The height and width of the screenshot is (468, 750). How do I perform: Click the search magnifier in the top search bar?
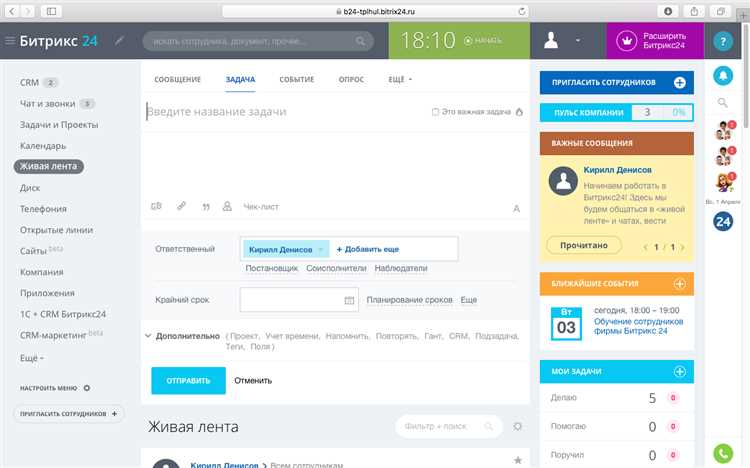(360, 41)
